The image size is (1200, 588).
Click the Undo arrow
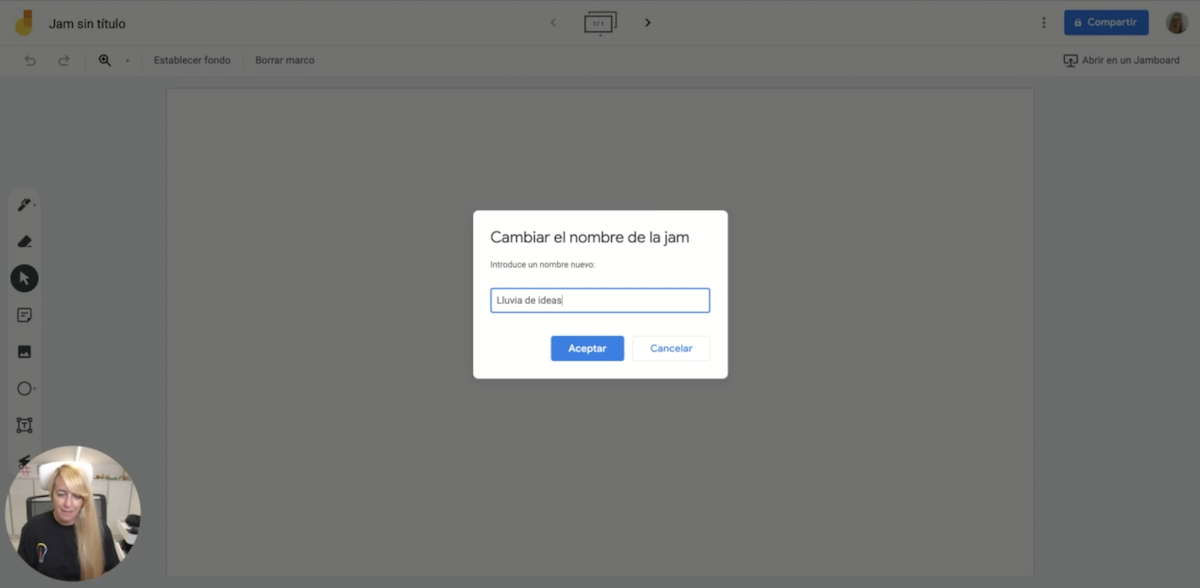[30, 61]
